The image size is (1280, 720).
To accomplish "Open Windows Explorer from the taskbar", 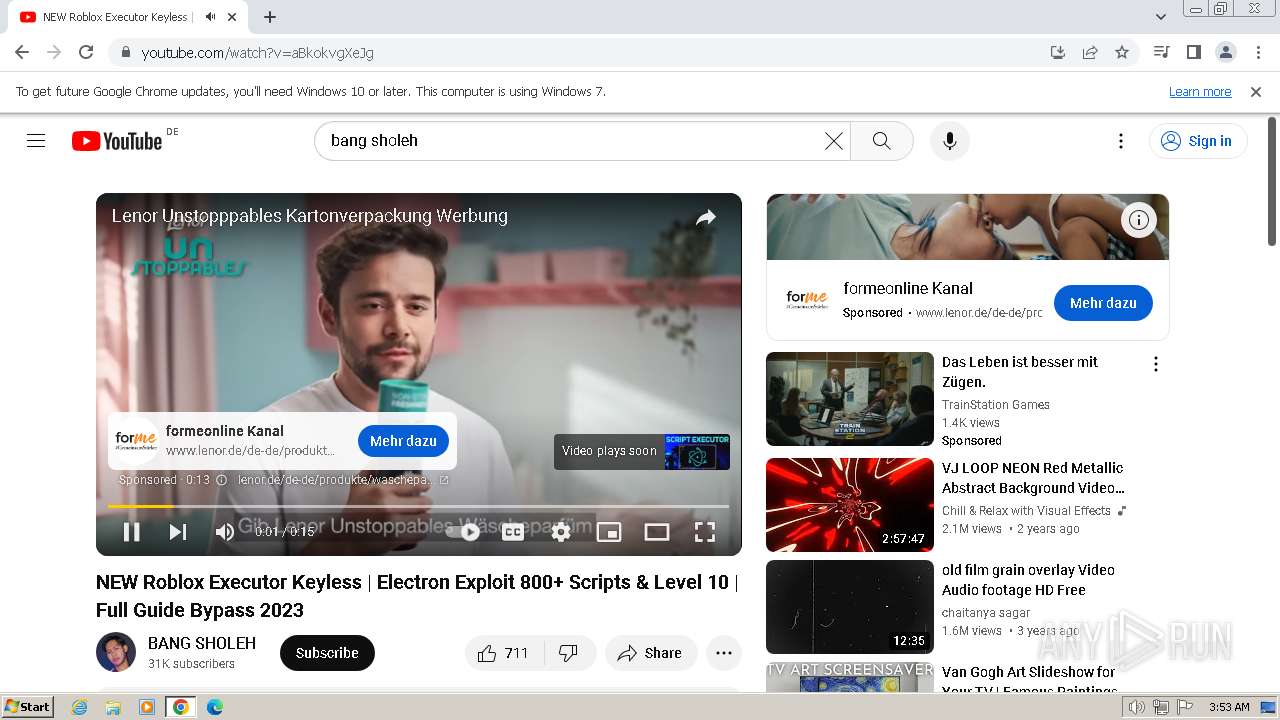I will click(x=113, y=707).
